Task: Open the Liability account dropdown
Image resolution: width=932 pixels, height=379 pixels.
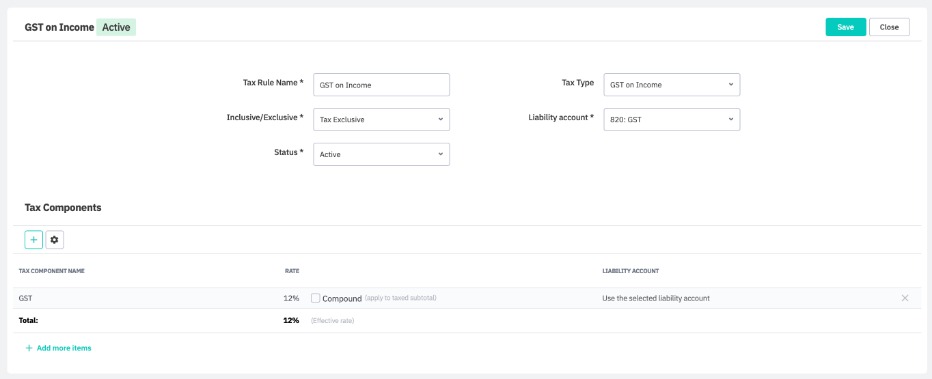Action: click(672, 119)
